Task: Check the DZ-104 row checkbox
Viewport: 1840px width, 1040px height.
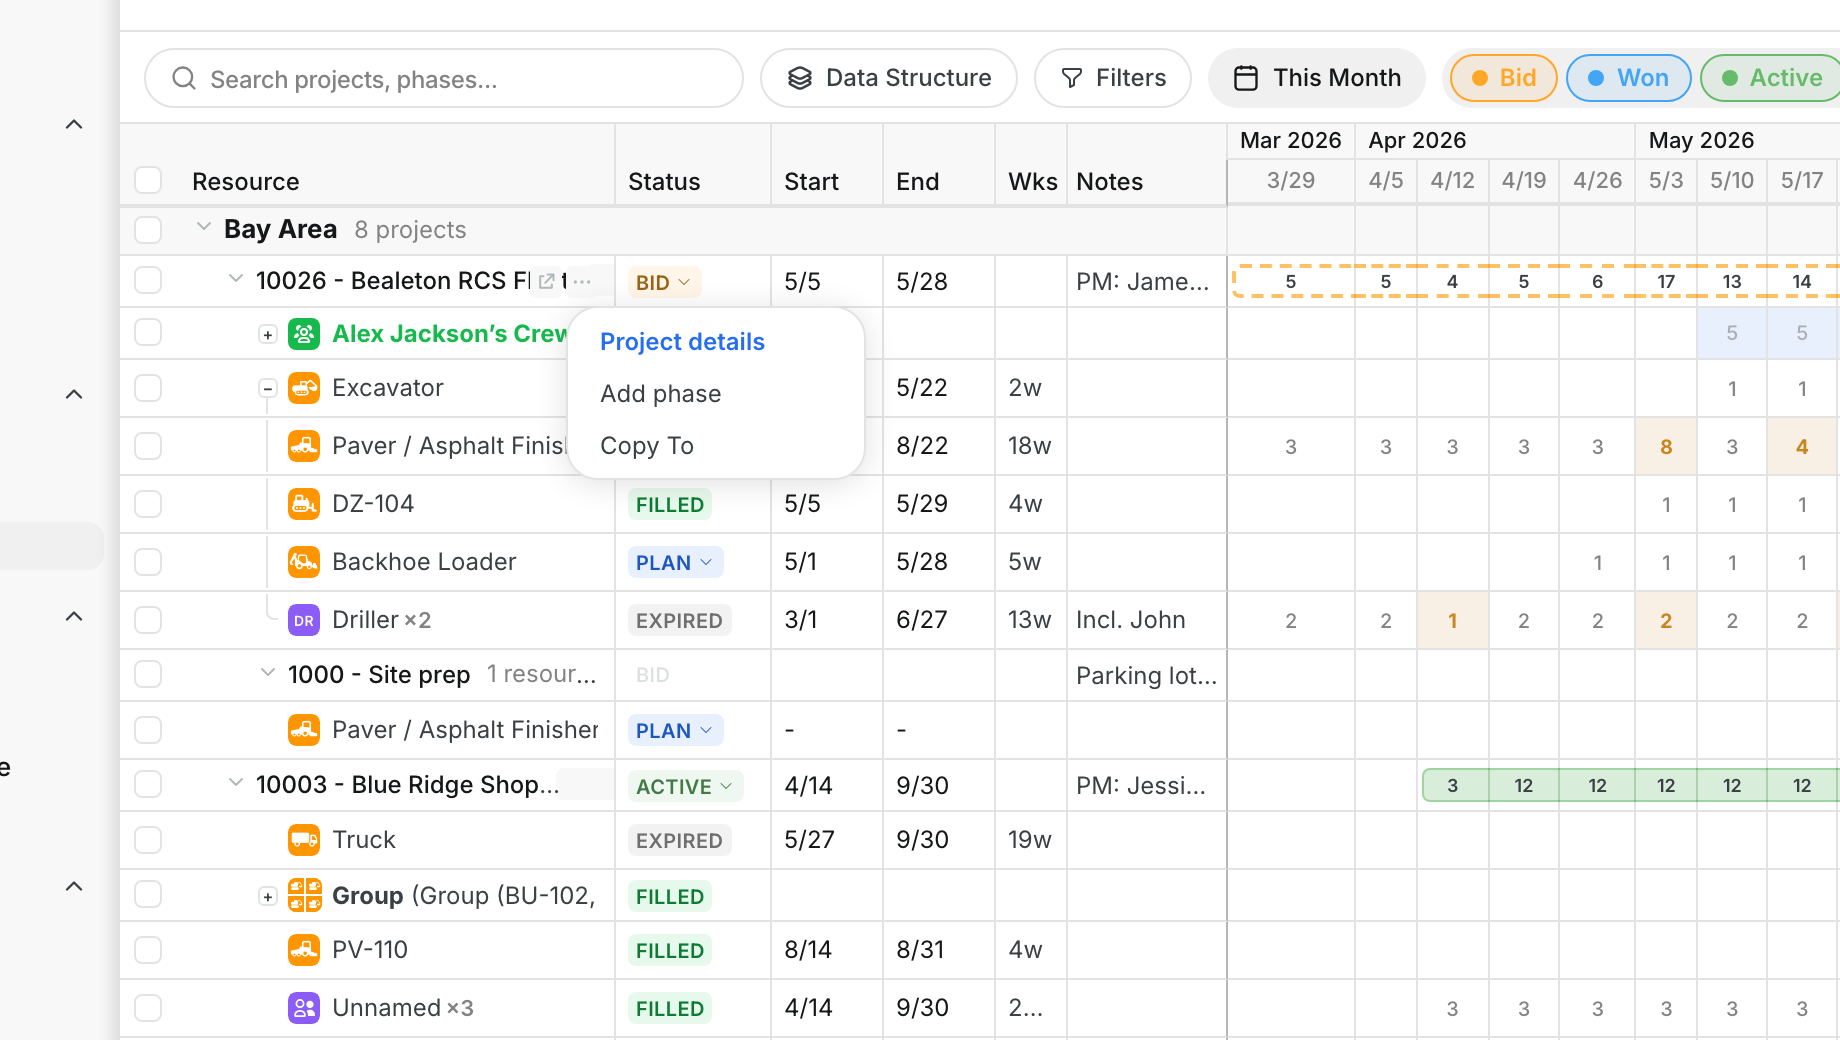Action: (x=148, y=504)
